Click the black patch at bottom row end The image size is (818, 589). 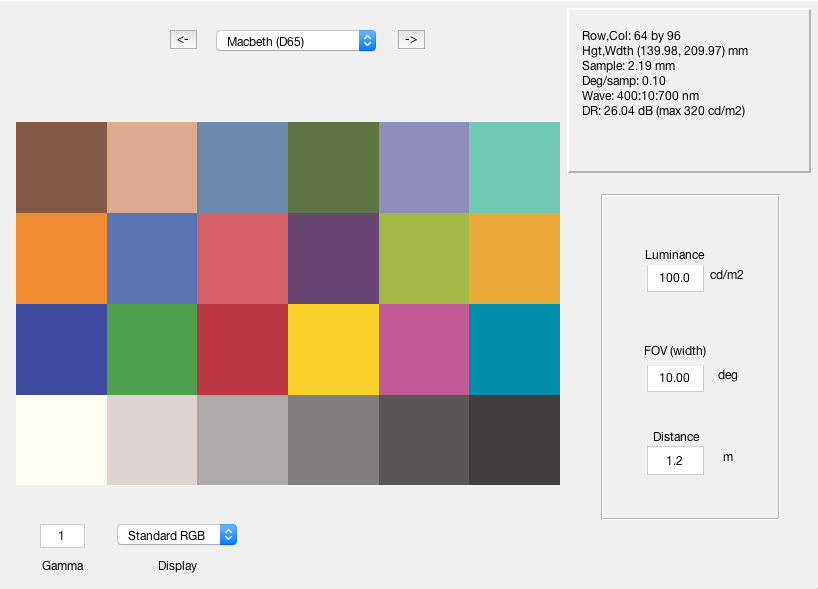tap(514, 440)
